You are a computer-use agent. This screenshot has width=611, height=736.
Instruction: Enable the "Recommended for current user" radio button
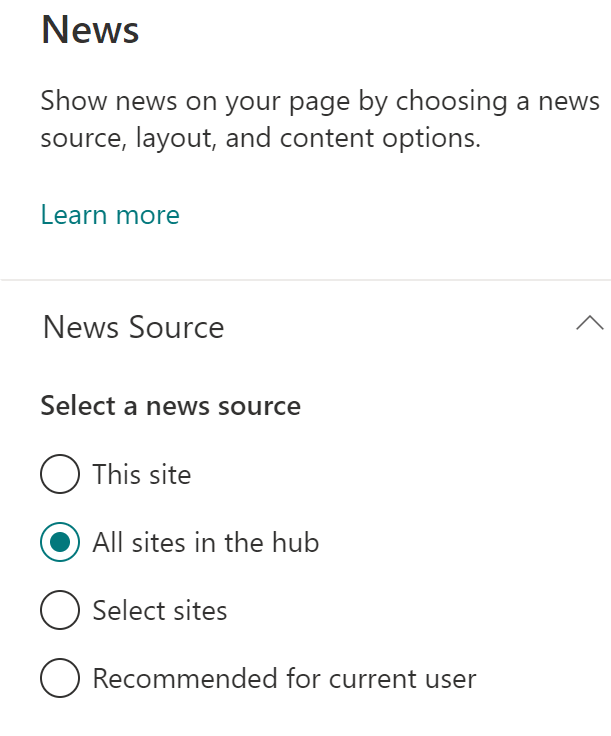tap(60, 679)
